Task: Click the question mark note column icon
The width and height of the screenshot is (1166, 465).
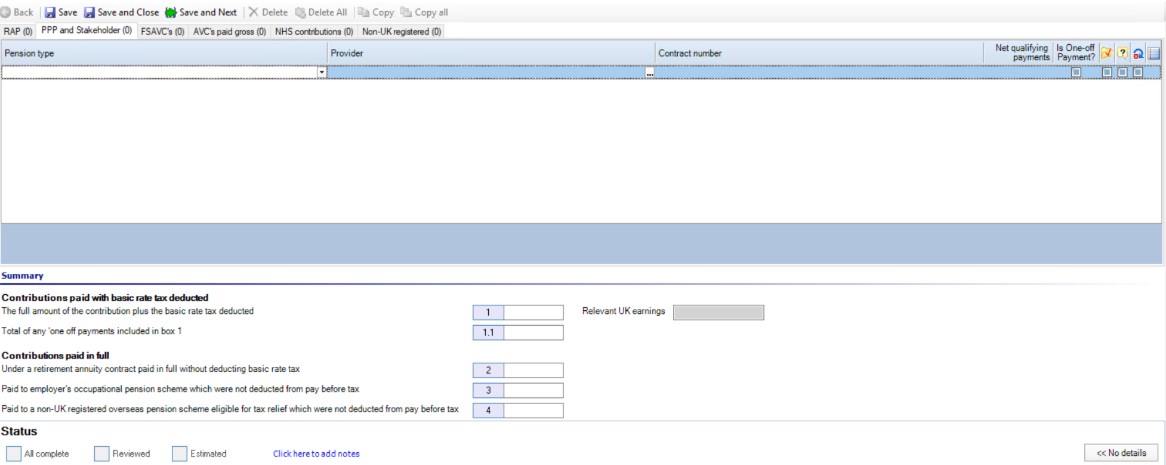Action: click(1122, 53)
